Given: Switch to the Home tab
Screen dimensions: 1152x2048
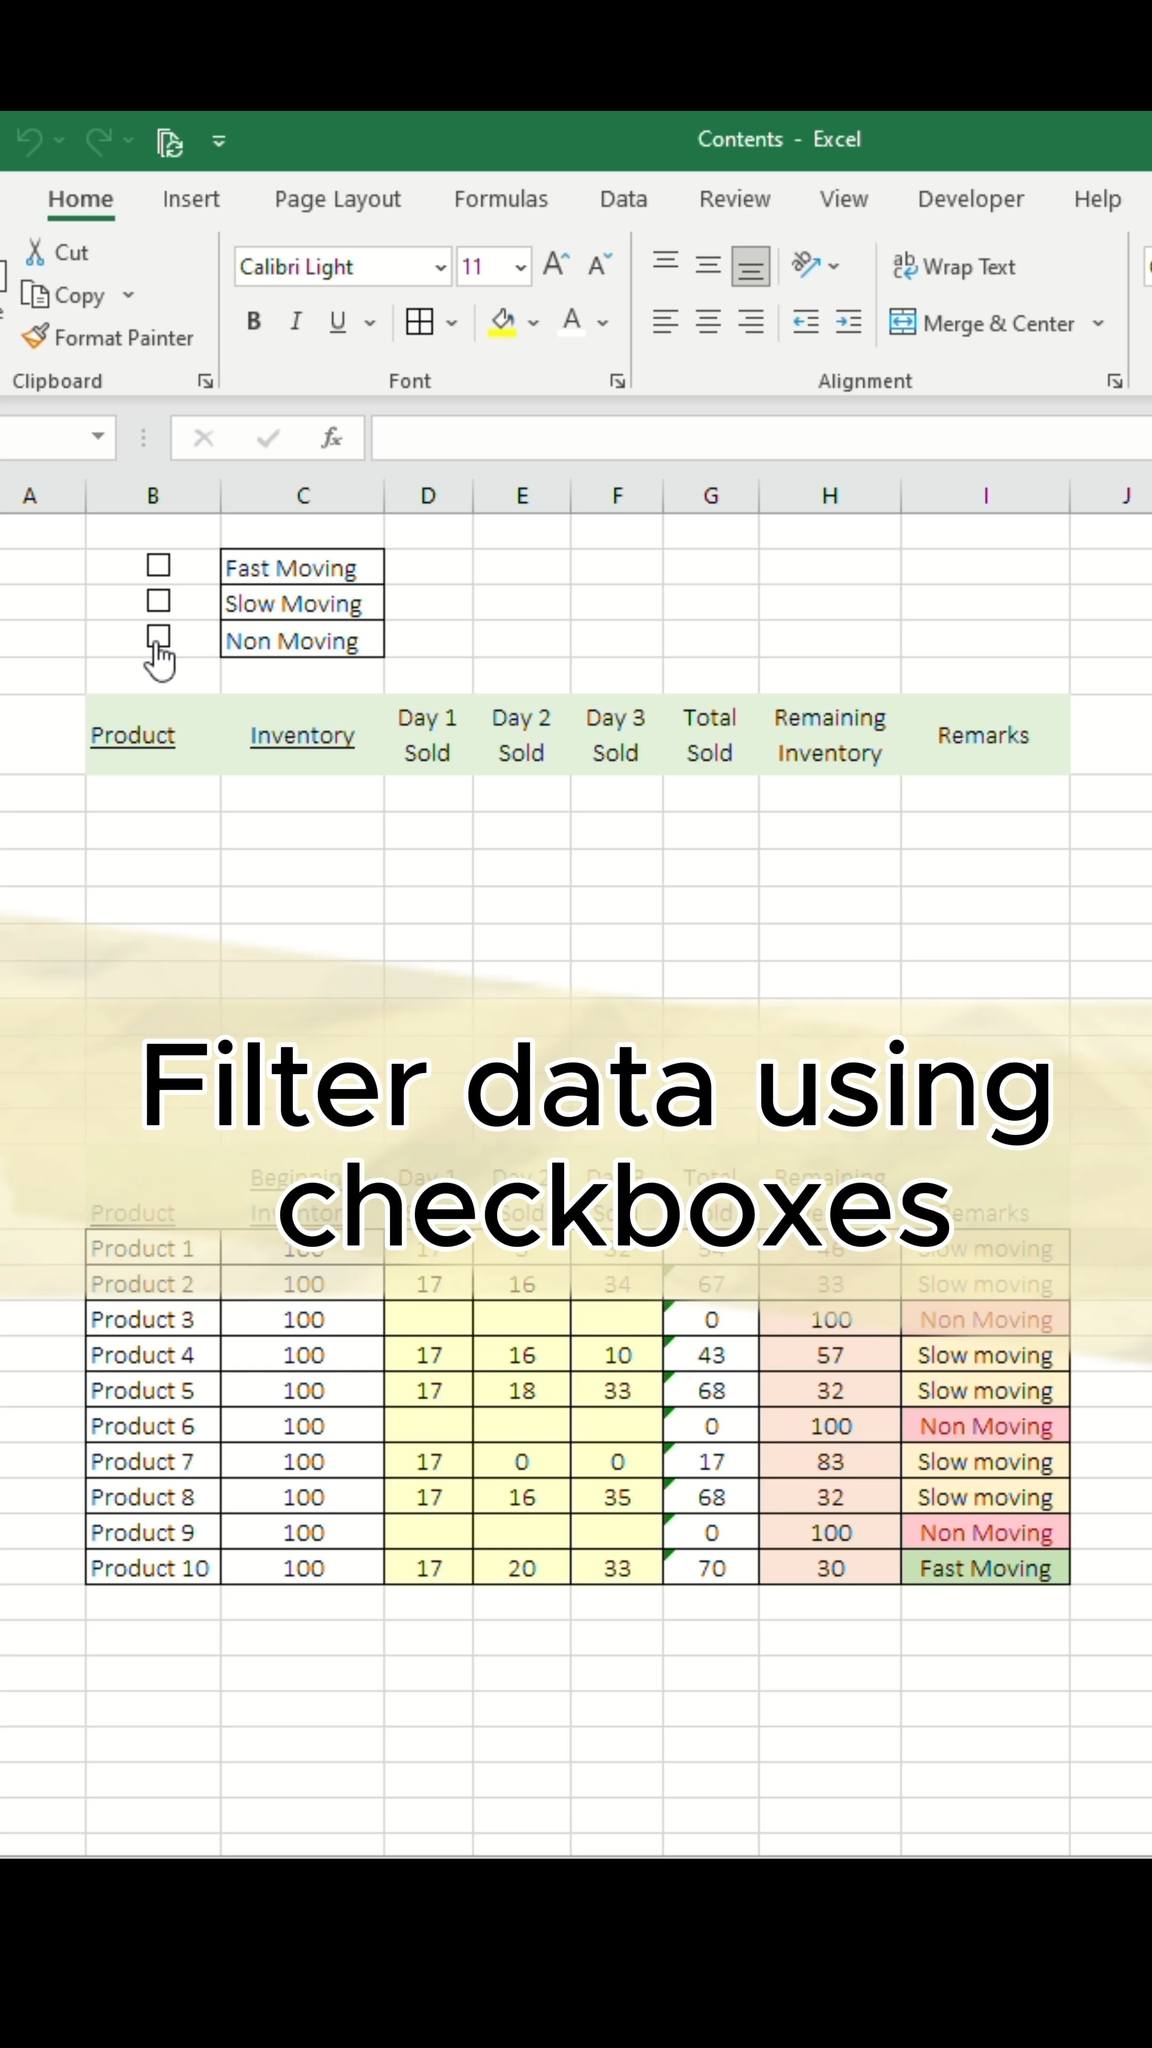Looking at the screenshot, I should [81, 199].
